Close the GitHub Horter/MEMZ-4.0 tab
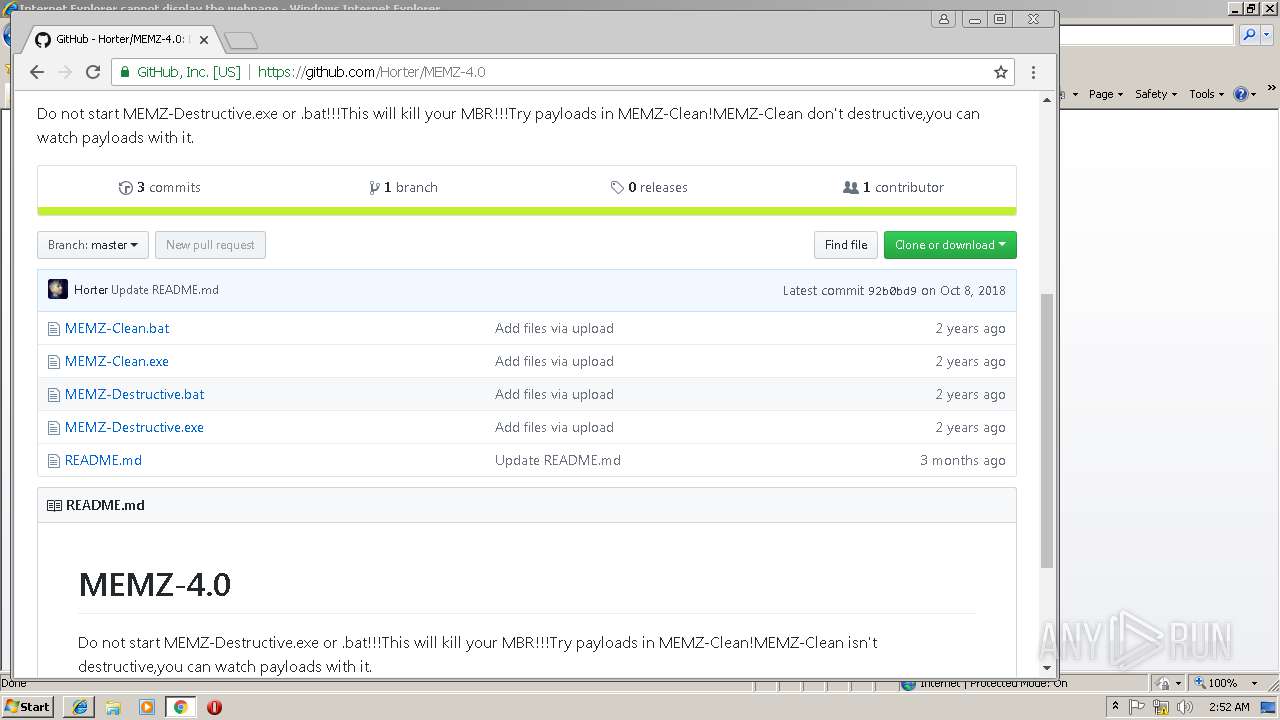 (204, 40)
